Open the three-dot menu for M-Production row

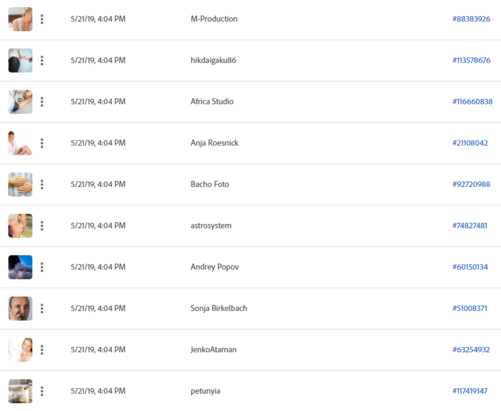(42, 19)
